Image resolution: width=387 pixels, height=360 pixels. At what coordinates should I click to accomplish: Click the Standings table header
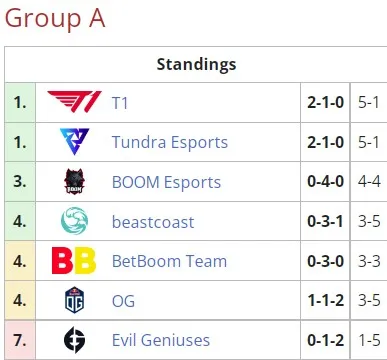[x=196, y=64]
